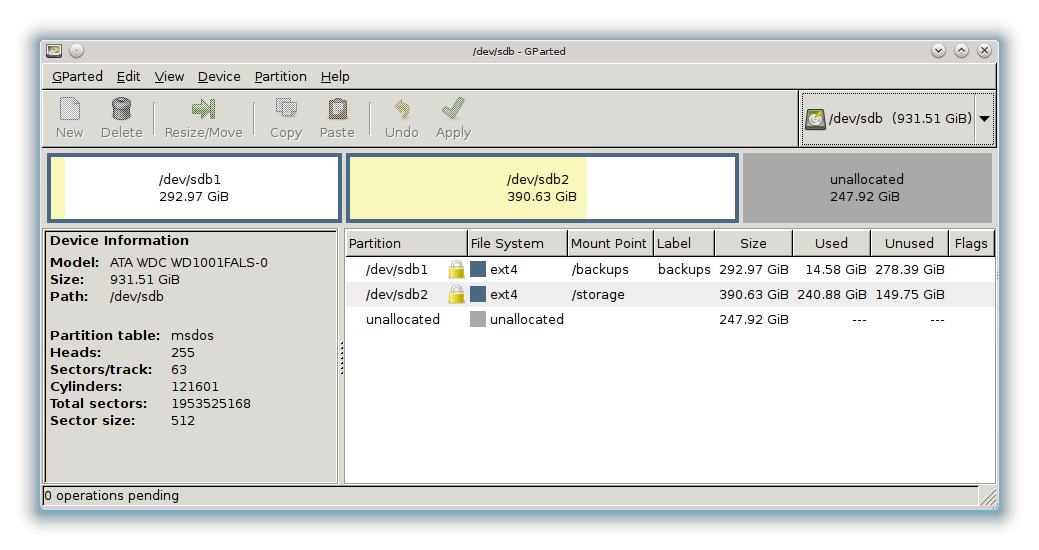Screen dimensions: 1039x550
Task: Click the ext4 color swatch for /dev/sdb1
Action: click(x=478, y=270)
